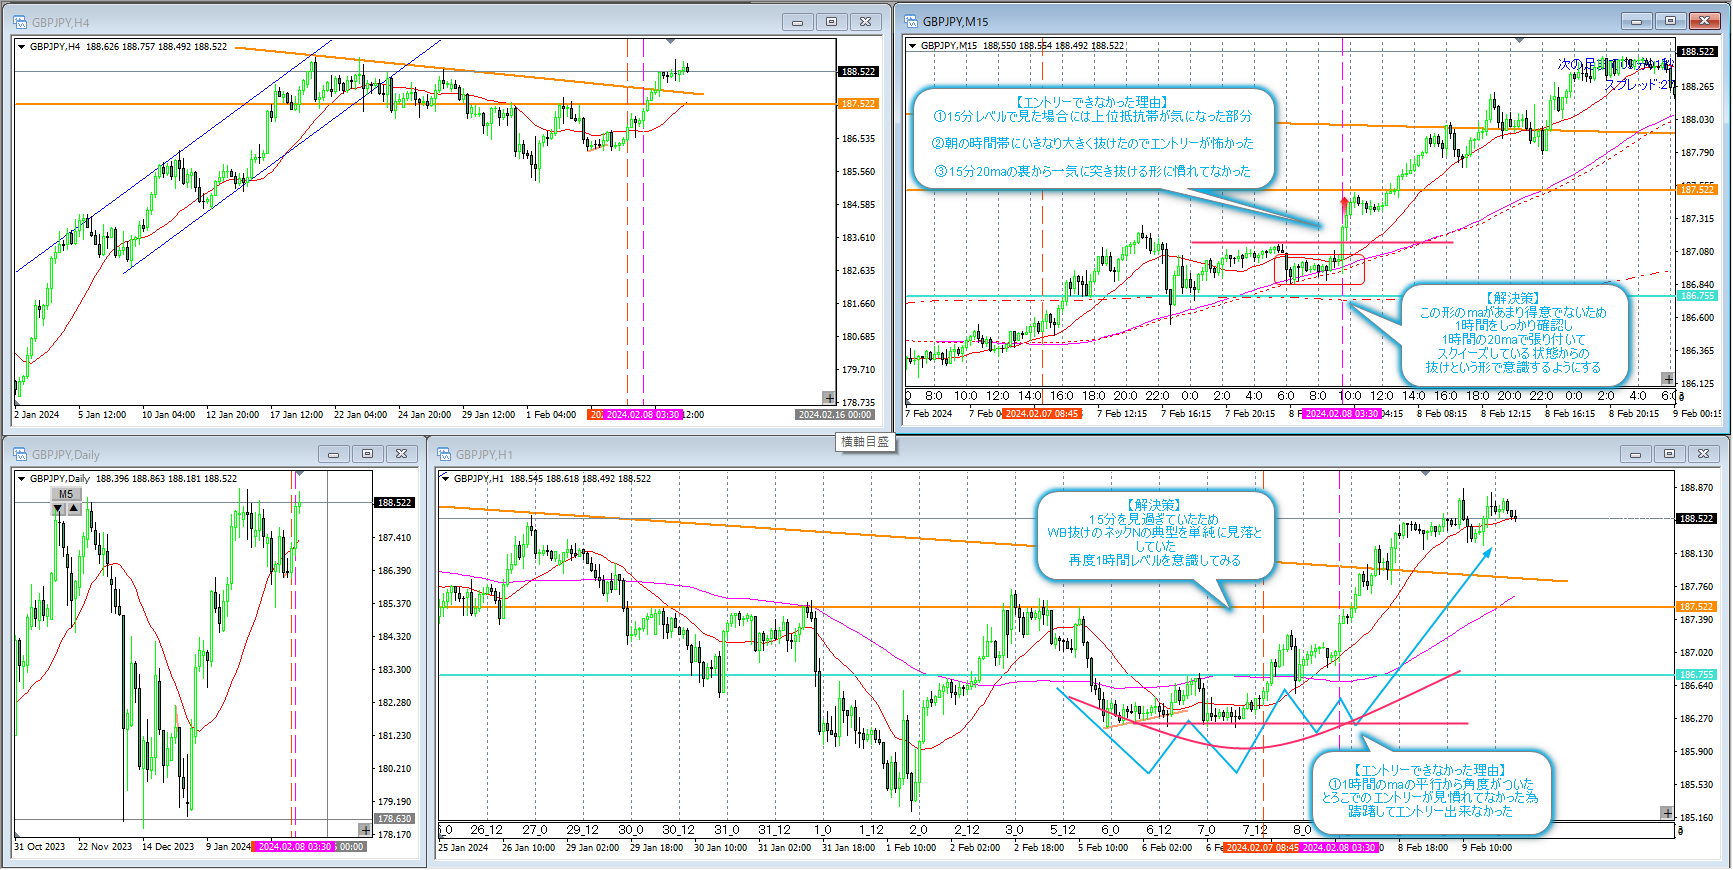This screenshot has width=1733, height=870.
Task: Click the H4 chart's 2024.02.08 03:30 date marker
Action: [641, 415]
